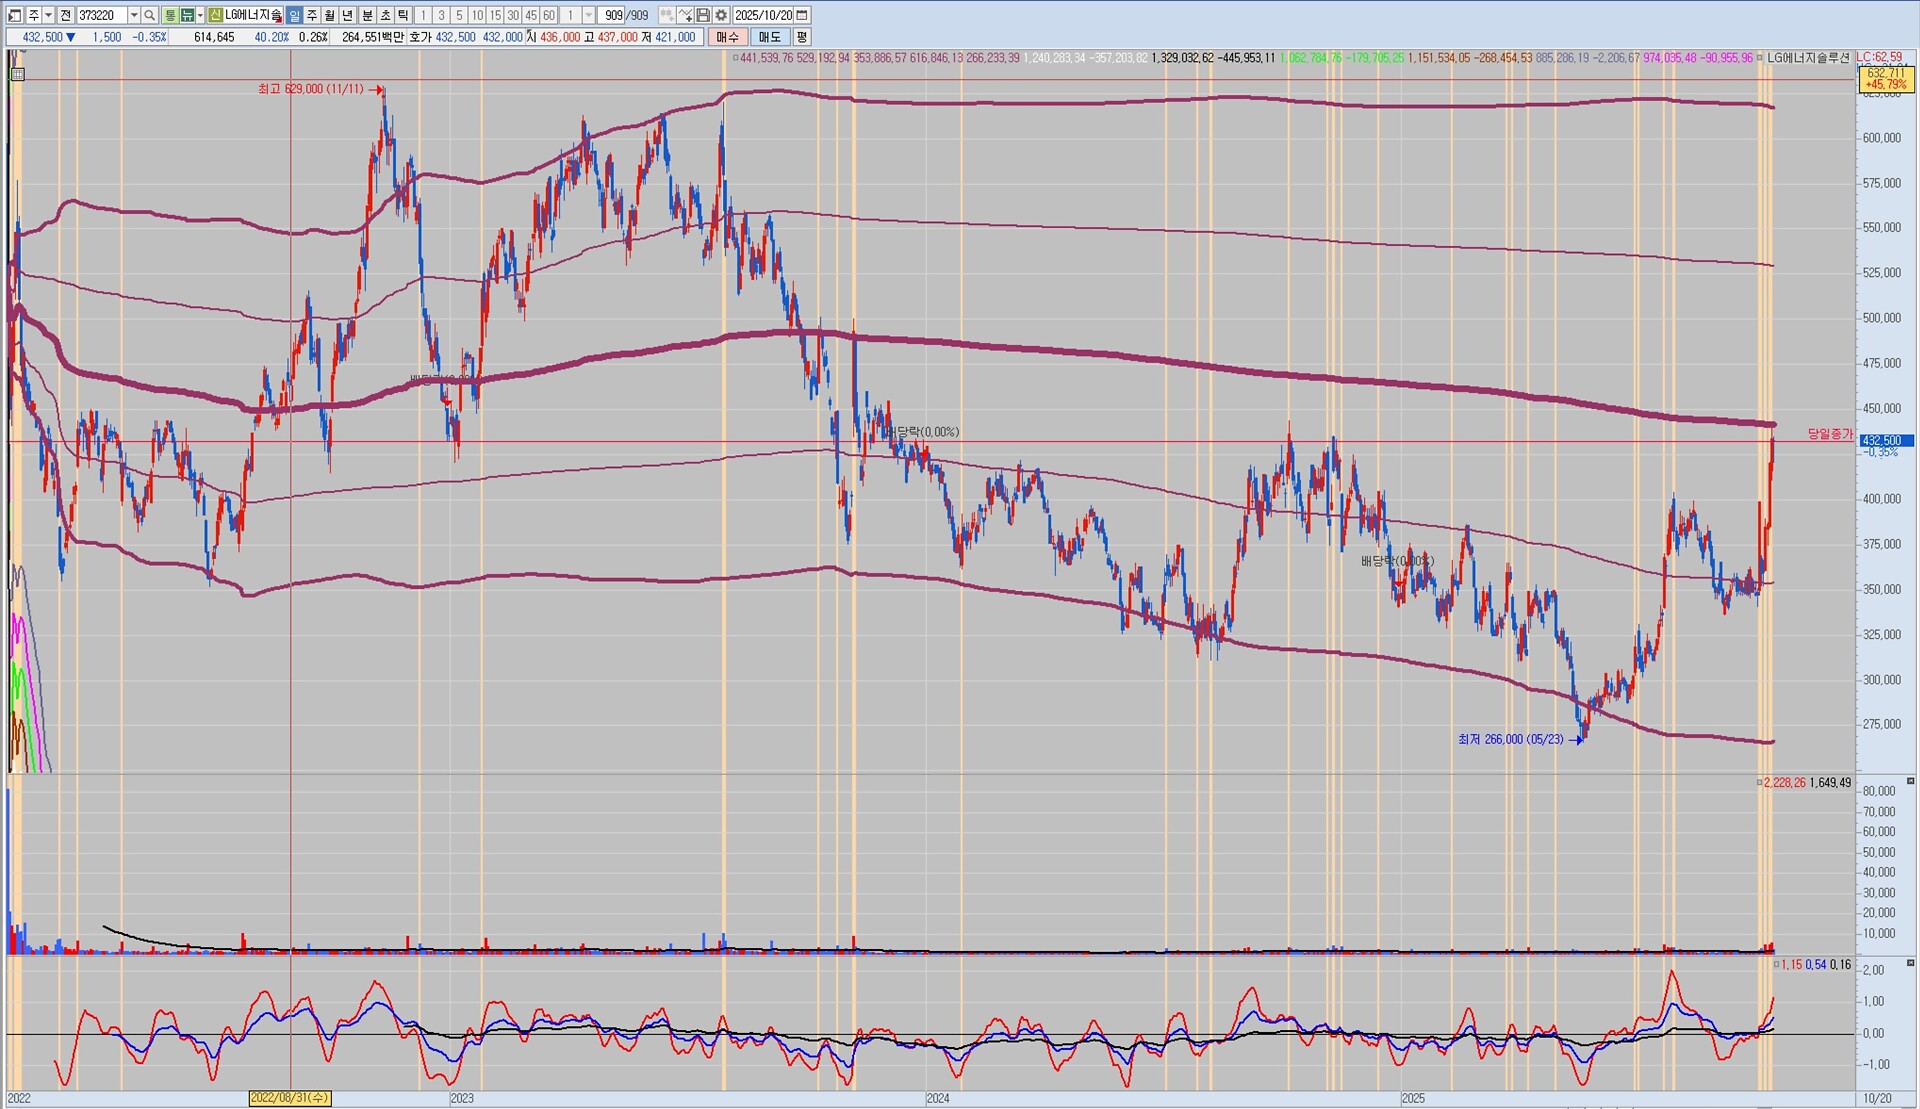
Task: Switch chart to monthly 월 period
Action: click(x=329, y=15)
